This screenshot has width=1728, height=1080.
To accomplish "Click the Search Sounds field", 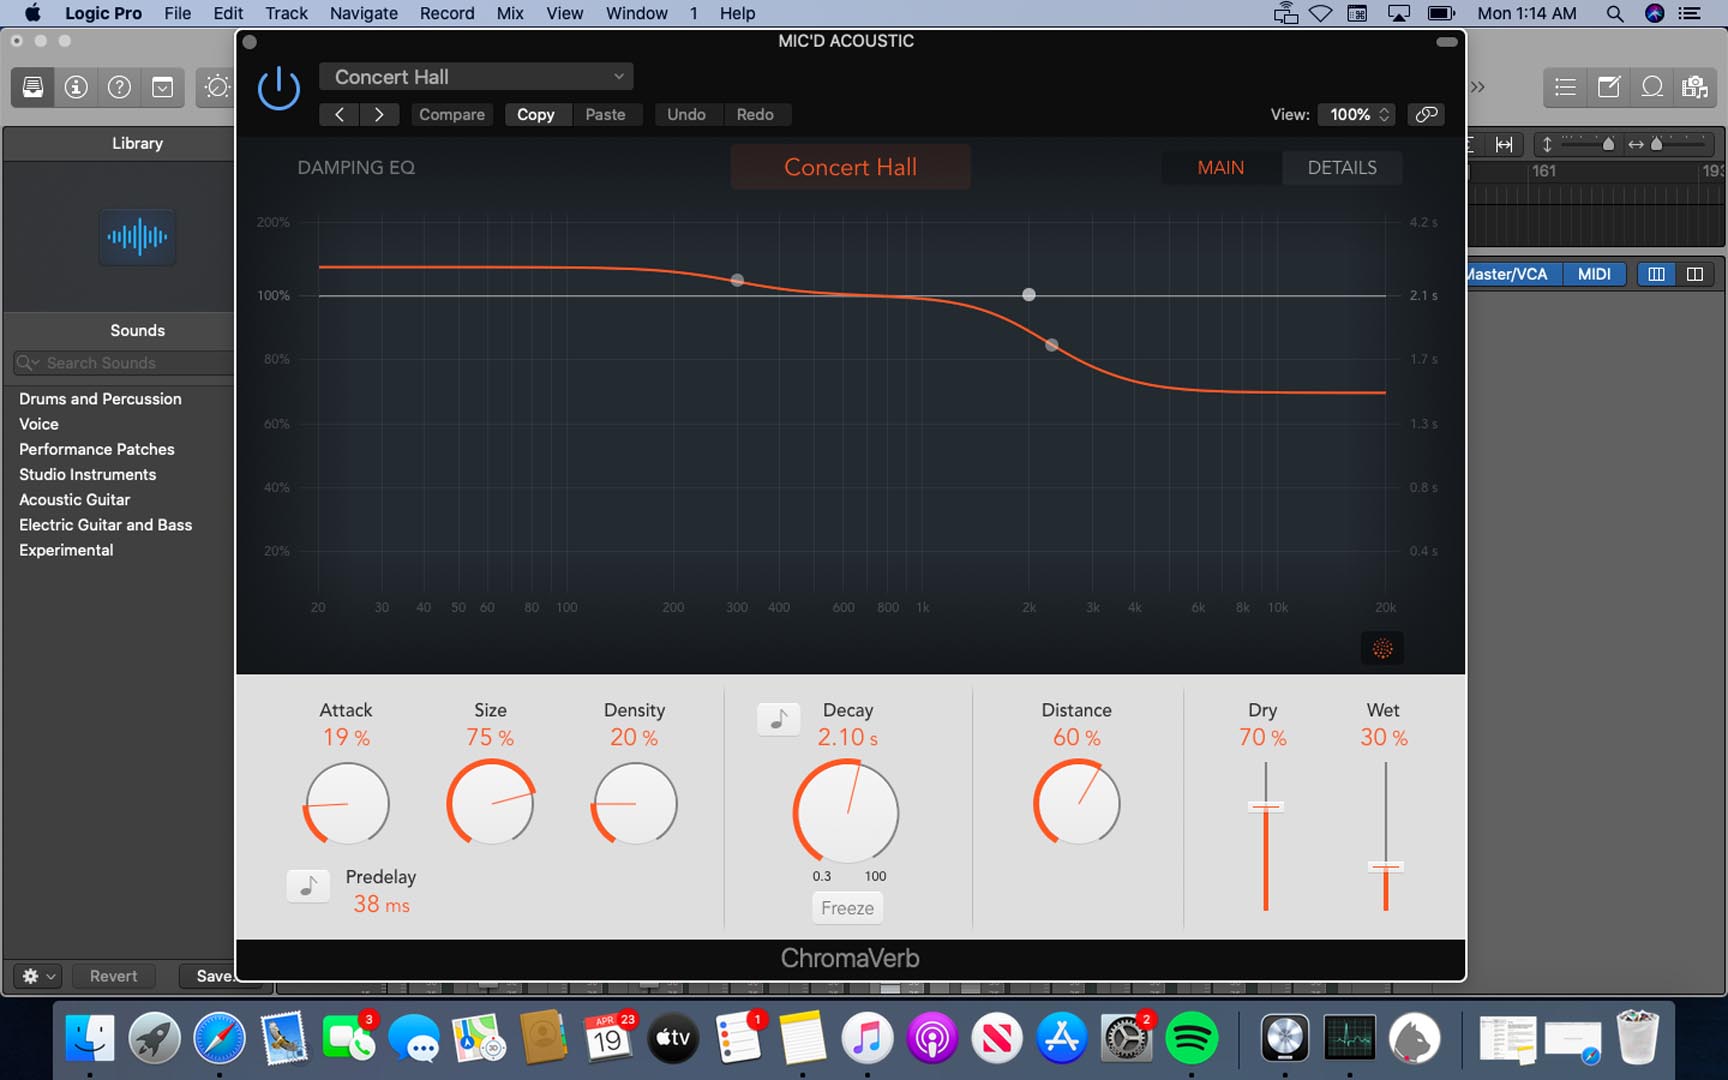I will click(124, 363).
